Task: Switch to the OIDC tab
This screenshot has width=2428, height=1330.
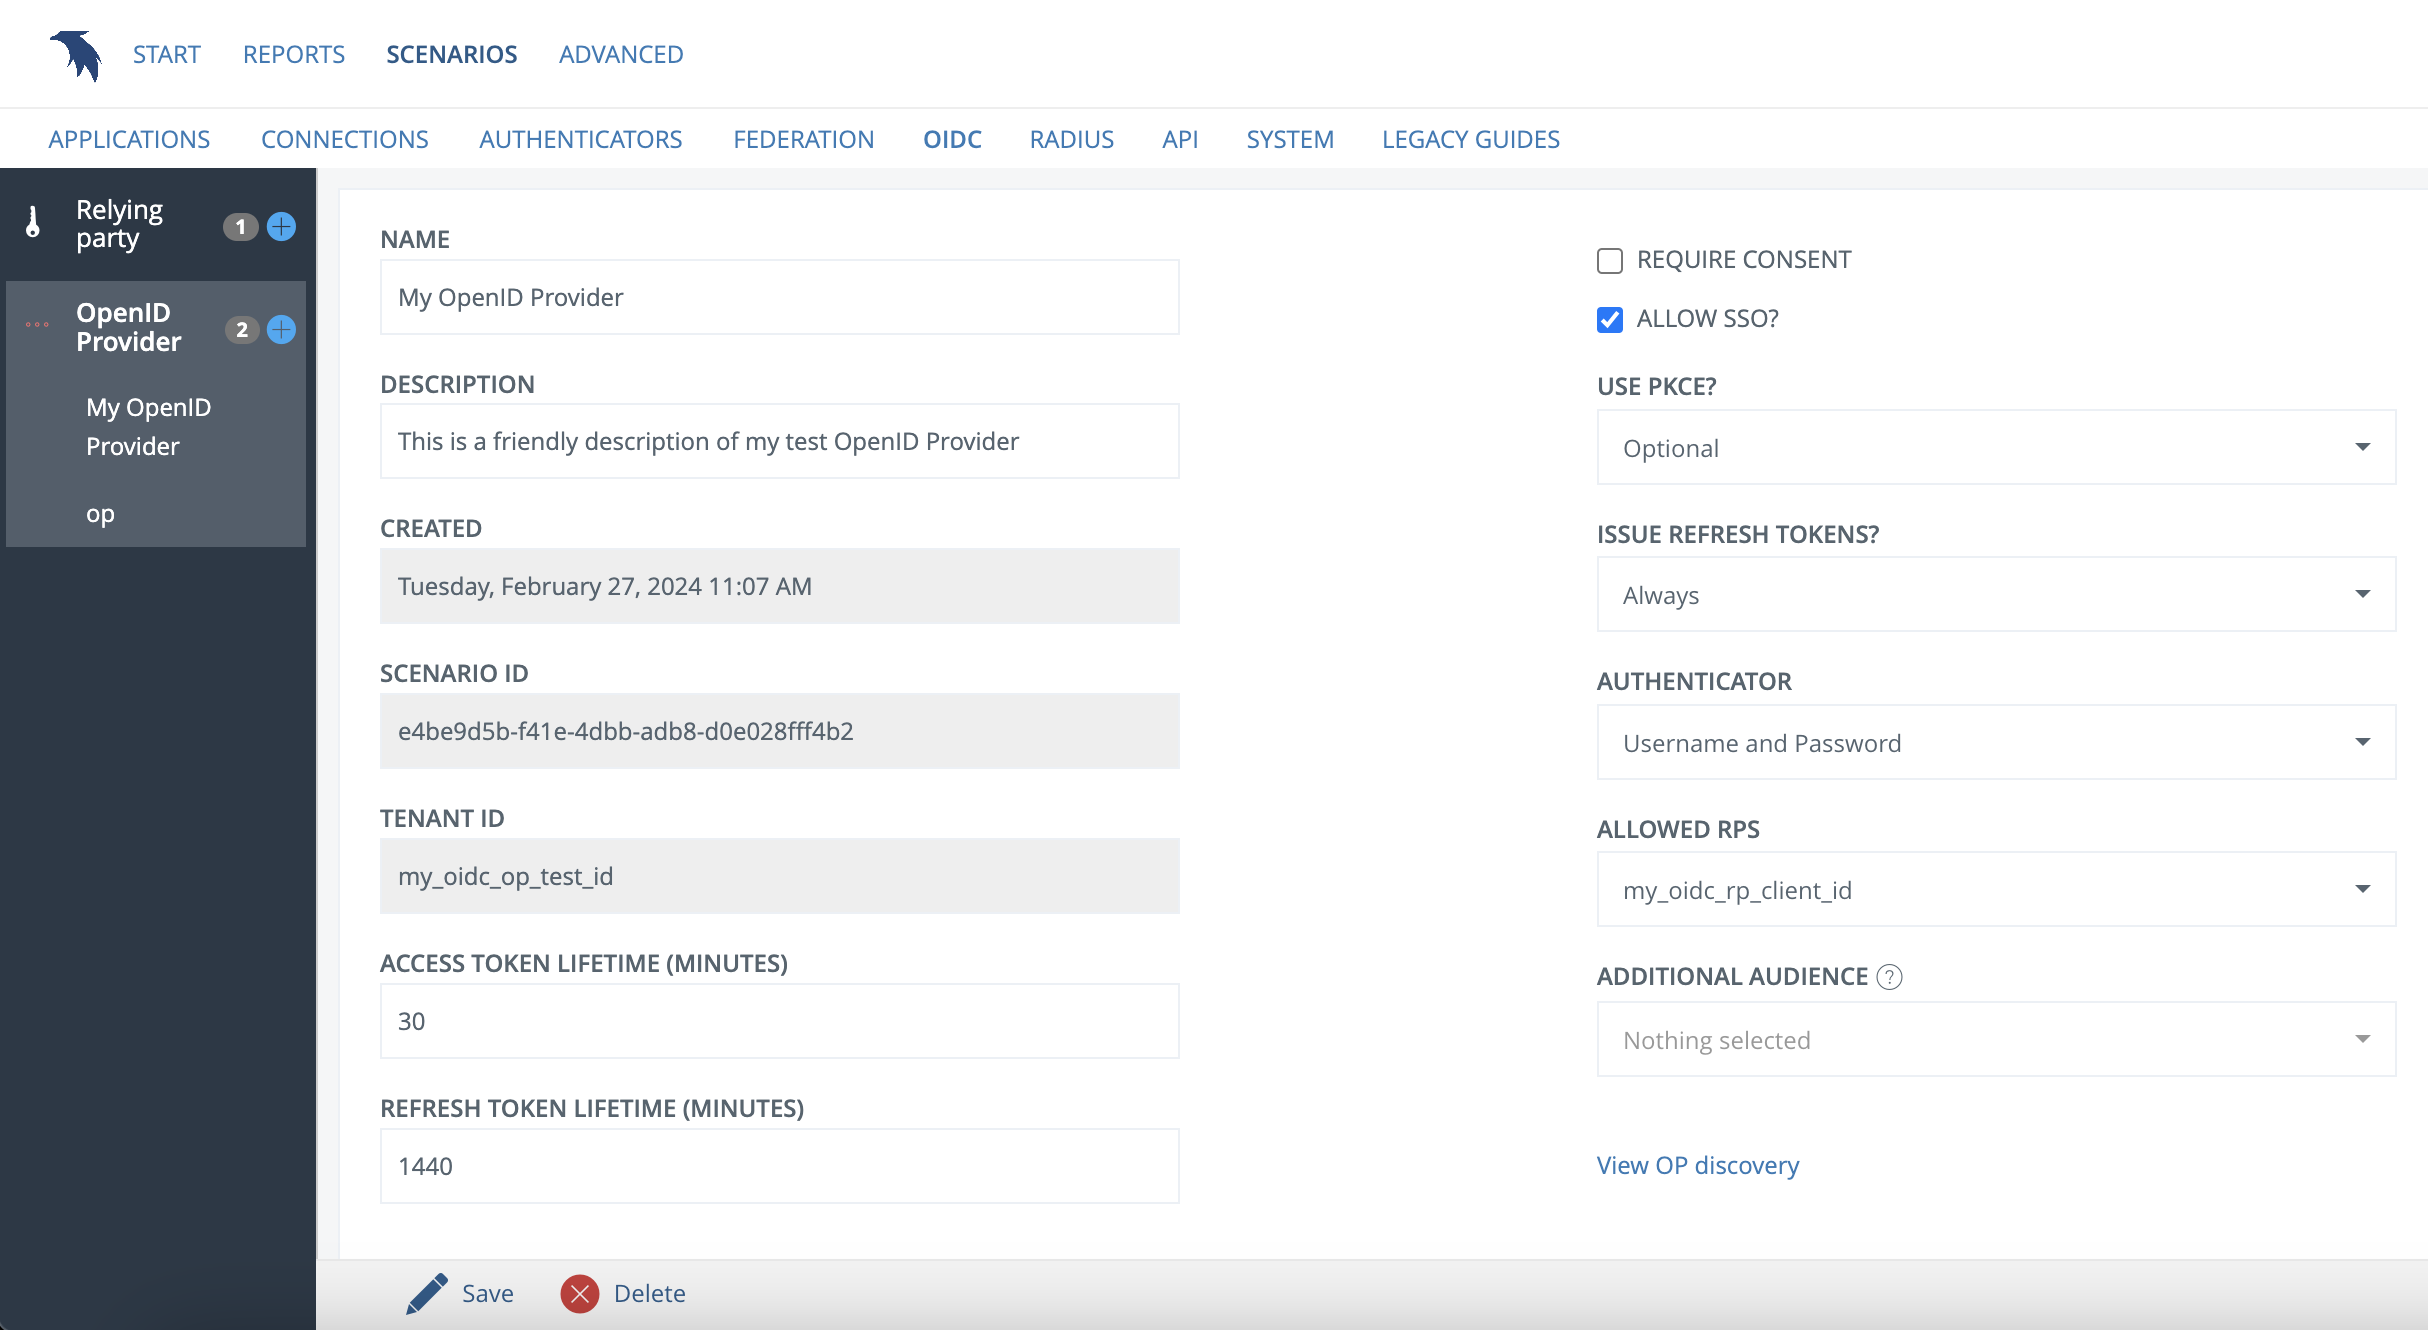Action: 952,139
